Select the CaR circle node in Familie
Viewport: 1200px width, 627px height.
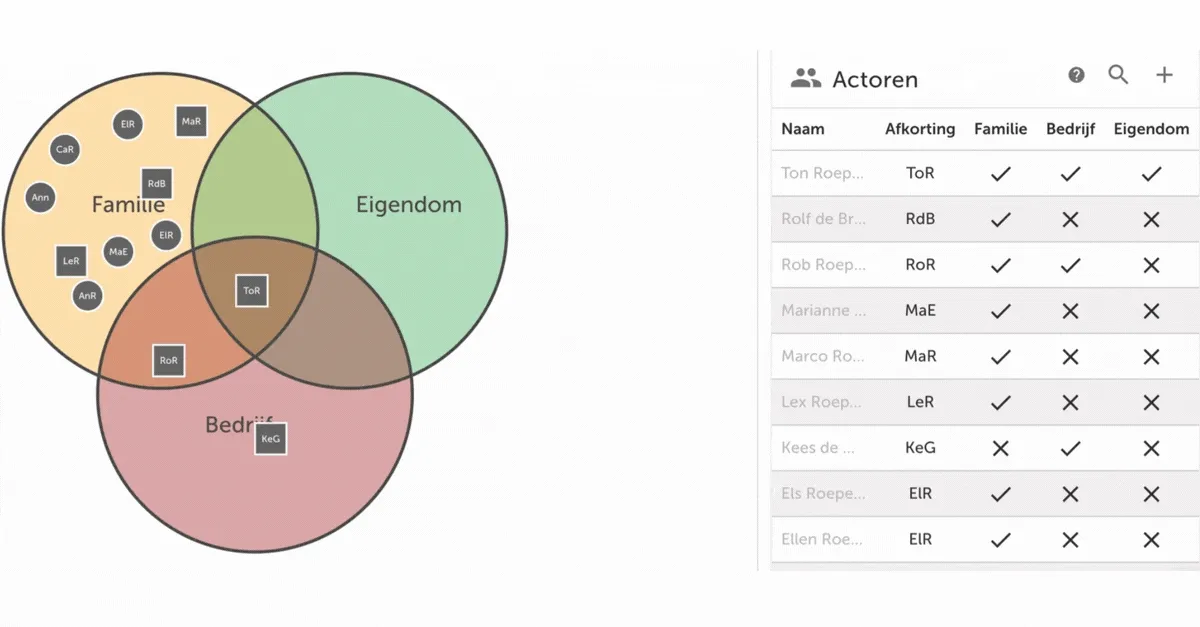[x=65, y=149]
